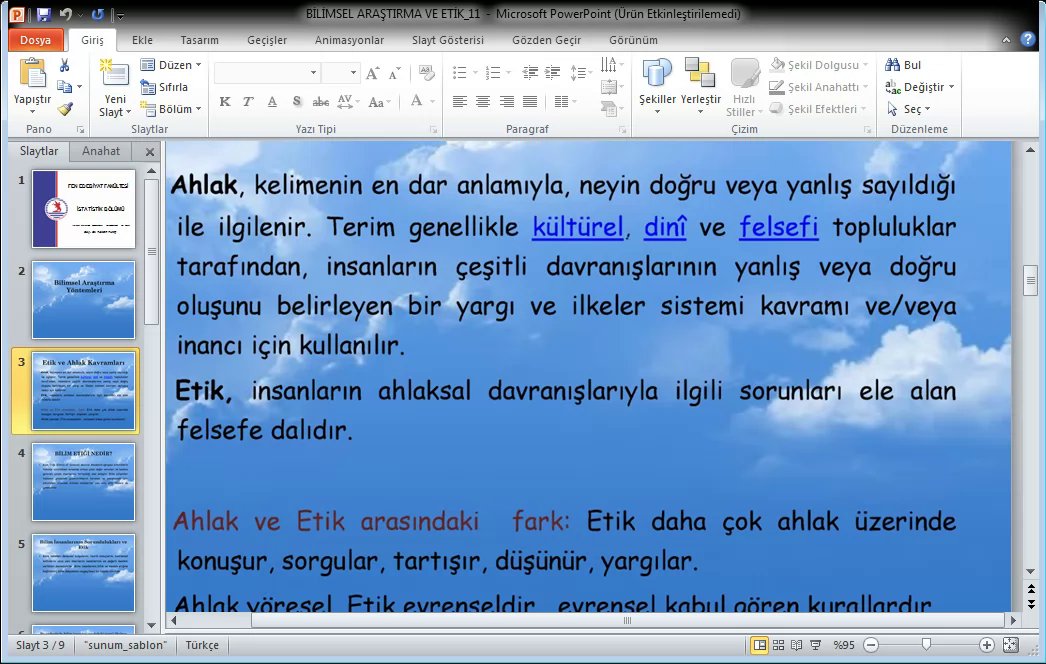Open the numbered list dropdown
The image size is (1046, 664).
(508, 72)
